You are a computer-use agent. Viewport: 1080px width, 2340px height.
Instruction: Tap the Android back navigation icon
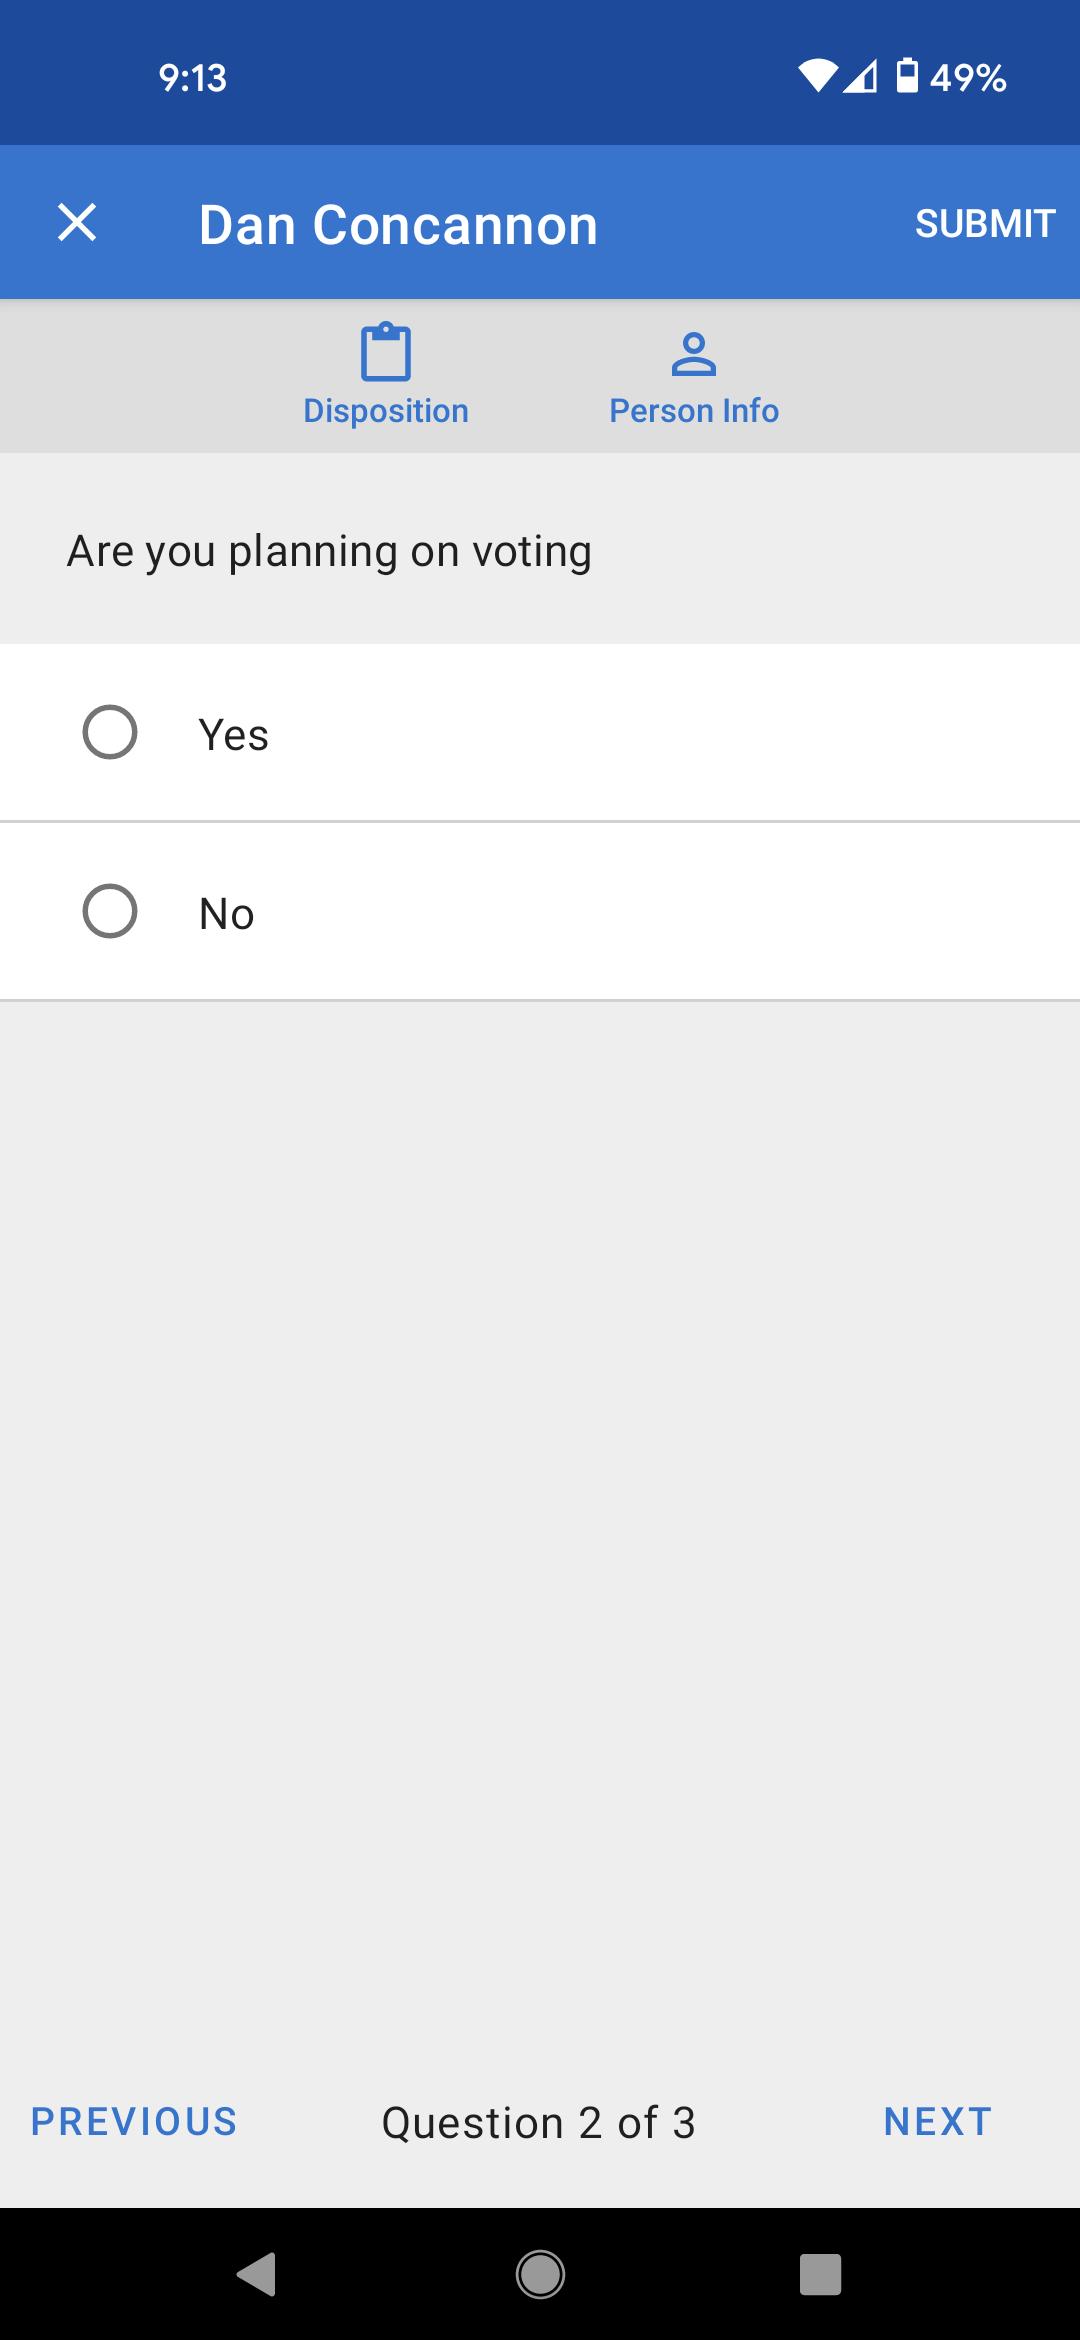tap(257, 2275)
